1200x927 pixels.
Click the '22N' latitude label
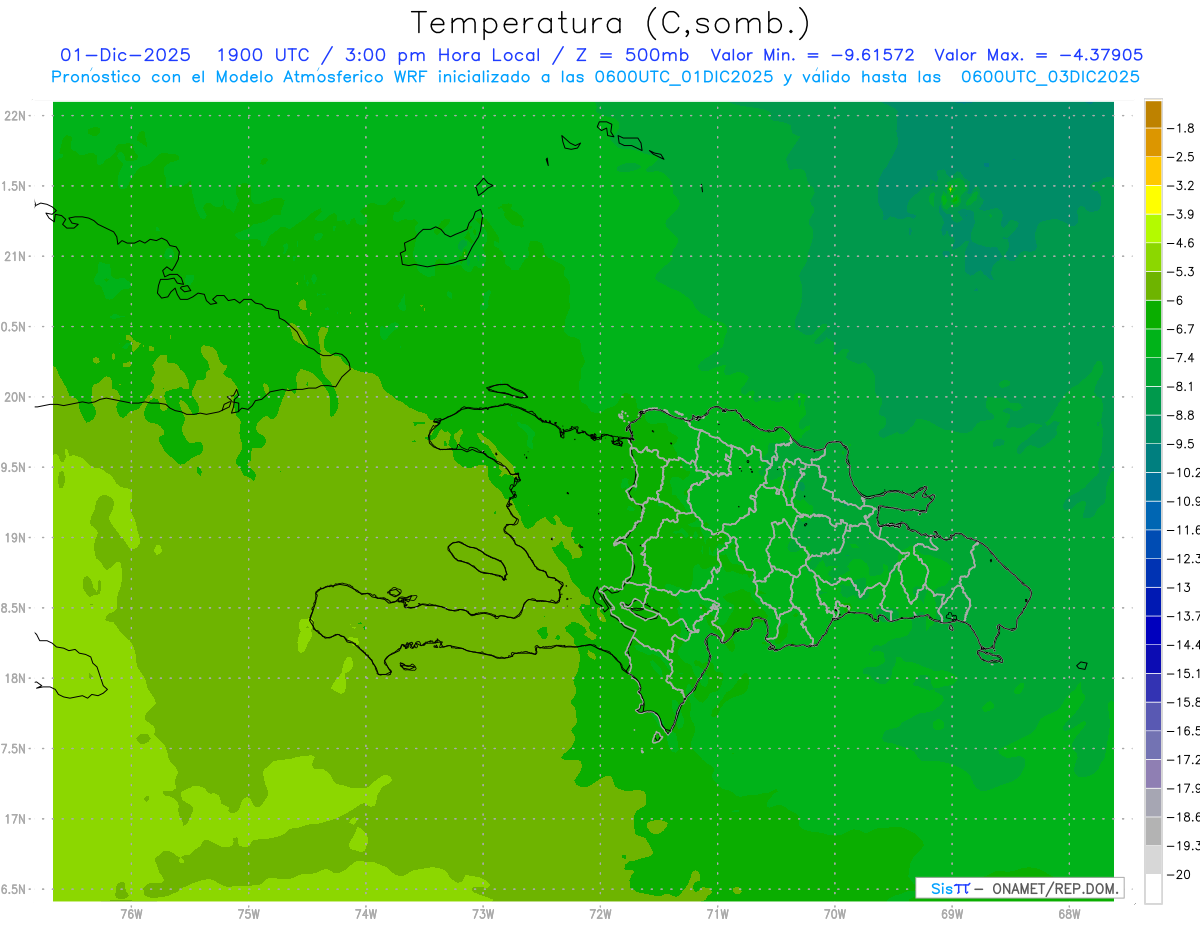[x=15, y=116]
